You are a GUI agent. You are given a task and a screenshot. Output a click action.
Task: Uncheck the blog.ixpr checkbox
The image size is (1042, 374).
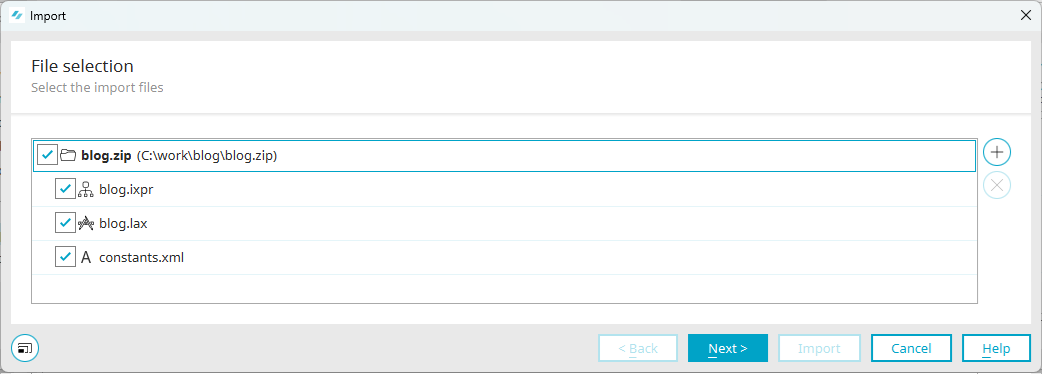pos(65,189)
